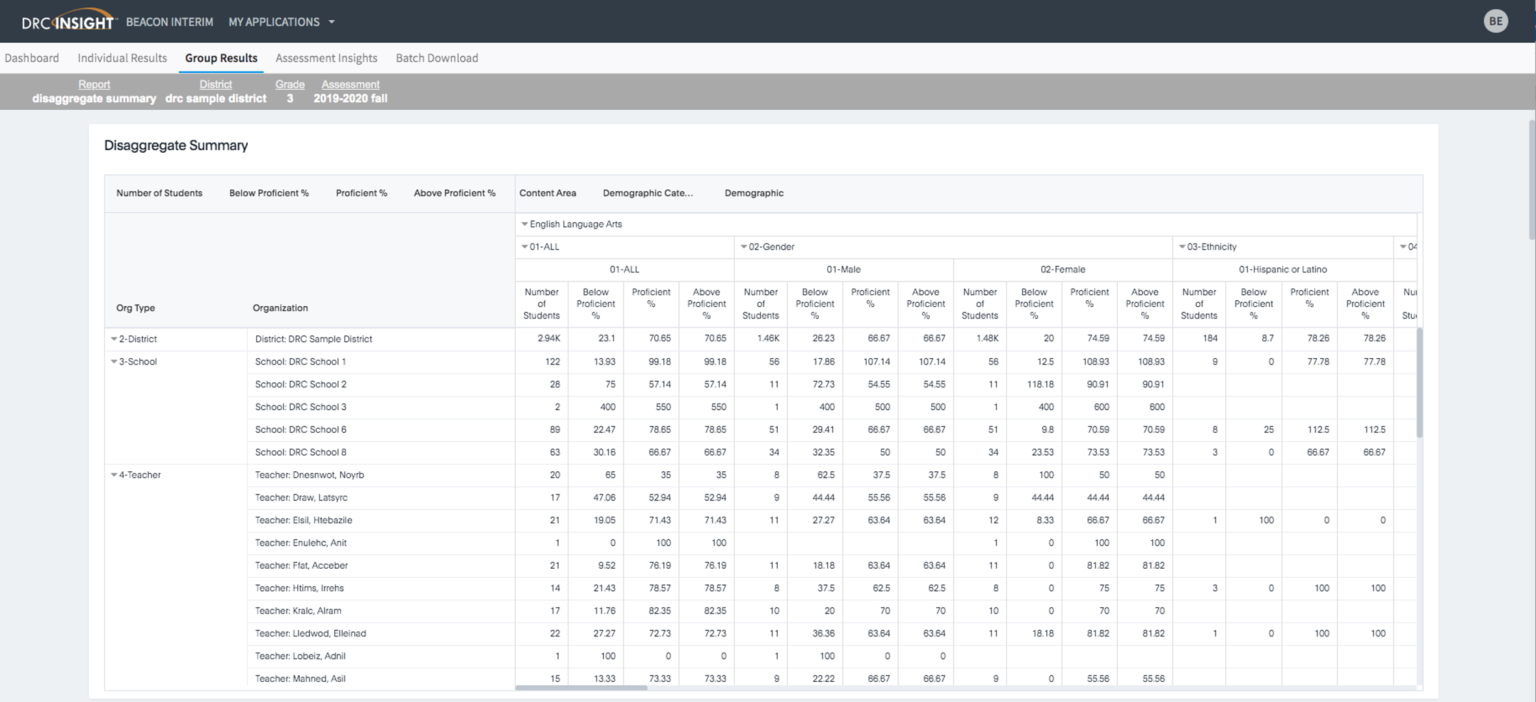
Task: Open the Assessment link for 2019-2020 fall
Action: (350, 84)
